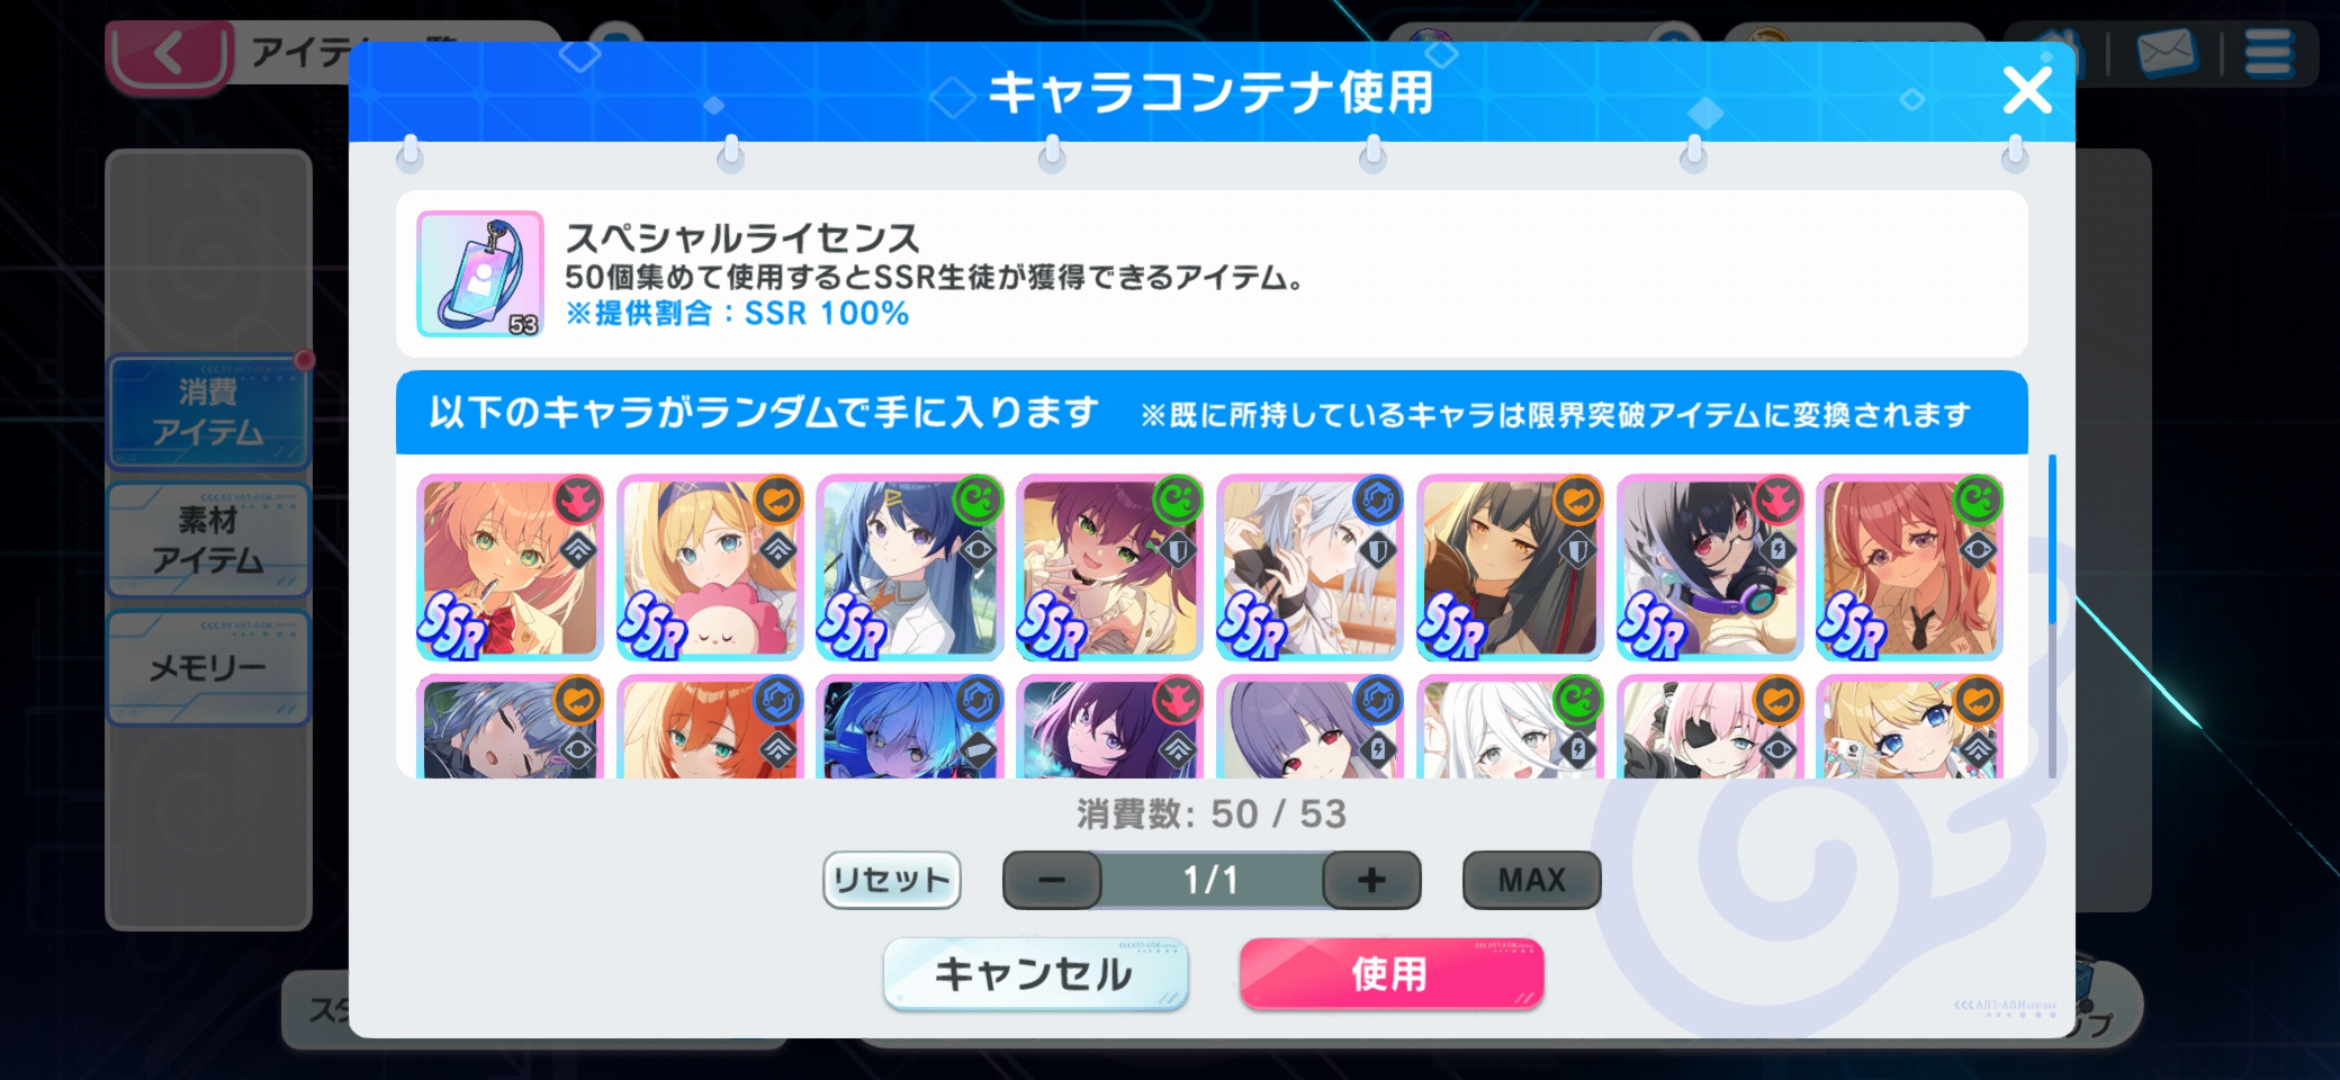Increase quantity with the plus button
The width and height of the screenshot is (2340, 1080).
[1371, 880]
